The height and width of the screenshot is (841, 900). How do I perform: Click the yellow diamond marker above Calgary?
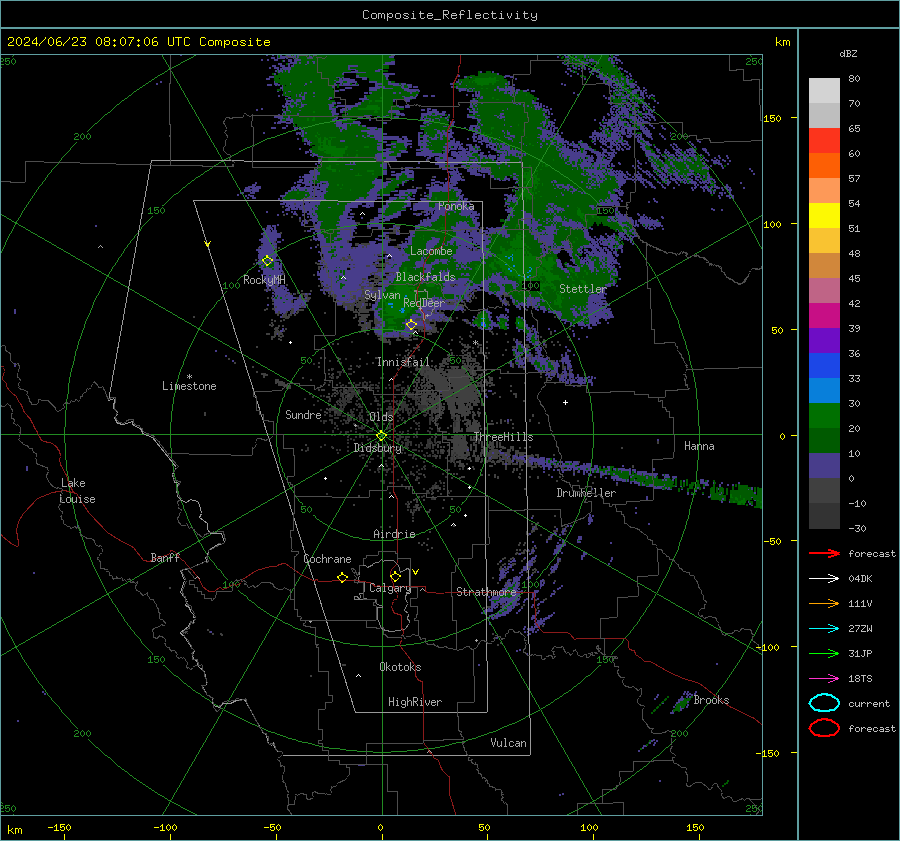tap(395, 576)
